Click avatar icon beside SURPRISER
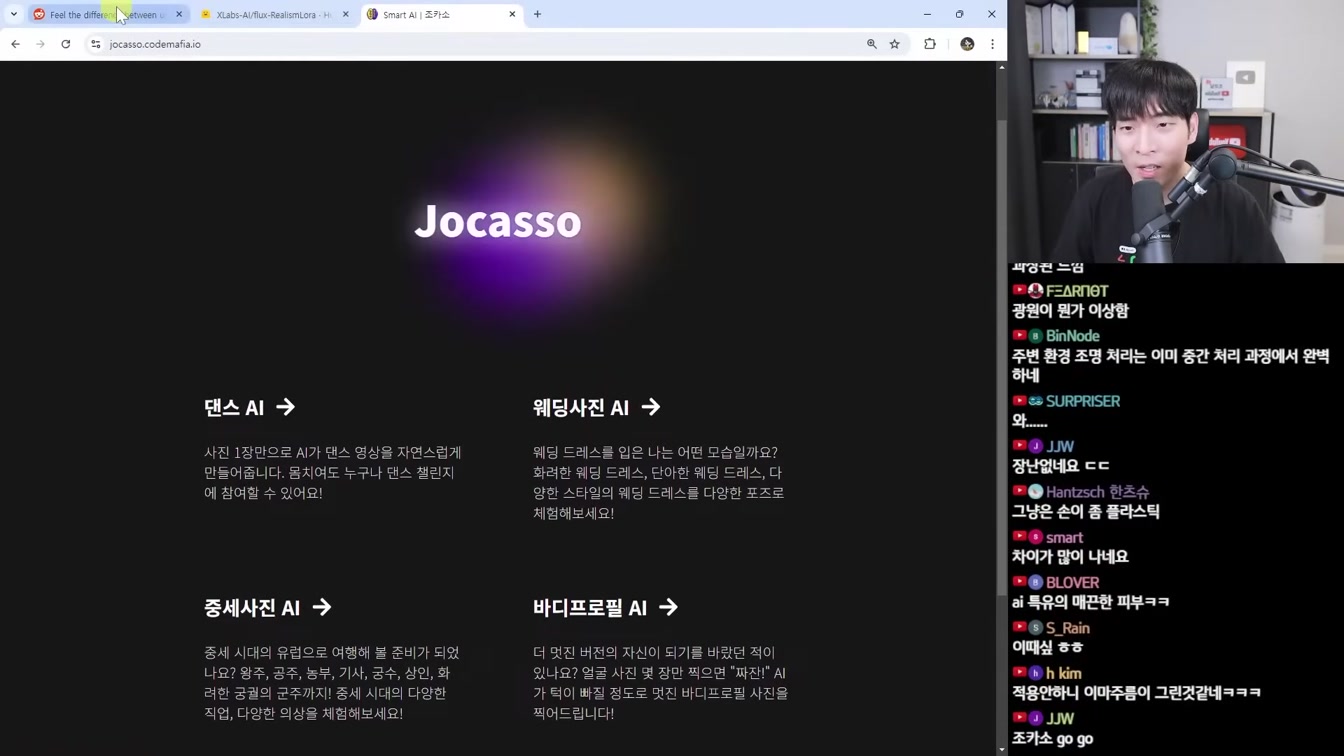This screenshot has height=756, width=1344. coord(1036,401)
